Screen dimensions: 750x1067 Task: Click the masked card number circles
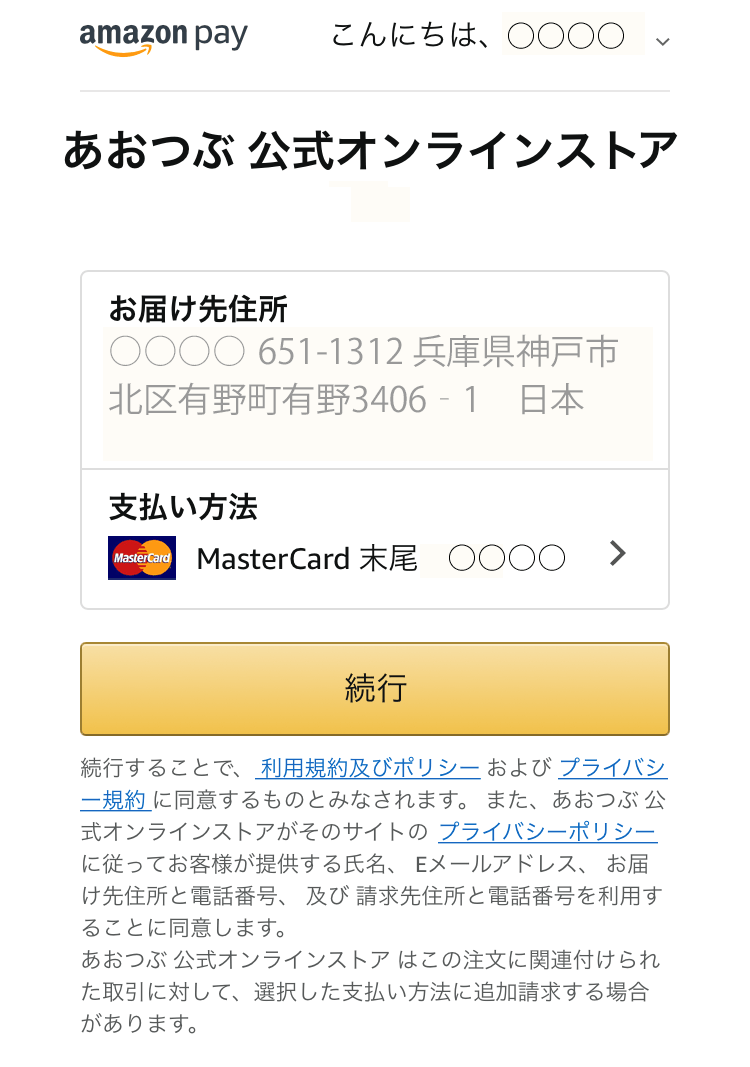(x=507, y=558)
